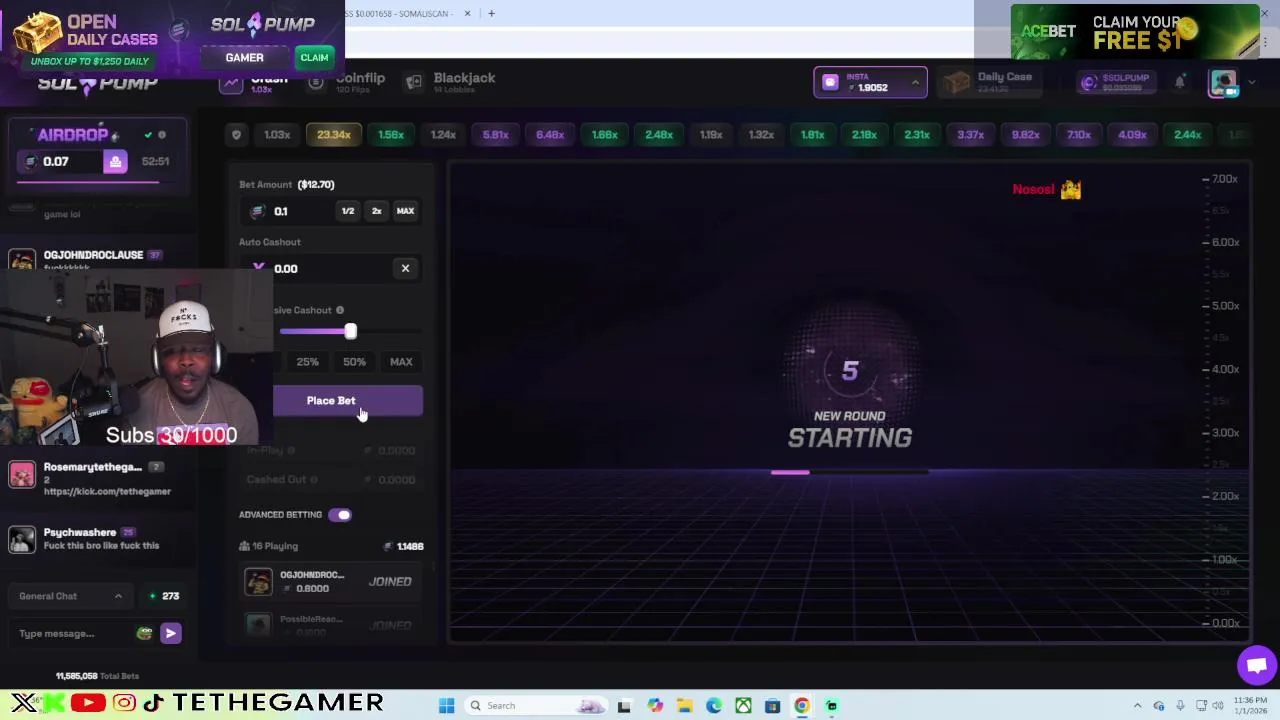Set progressive cashout to MAX

[x=401, y=362]
